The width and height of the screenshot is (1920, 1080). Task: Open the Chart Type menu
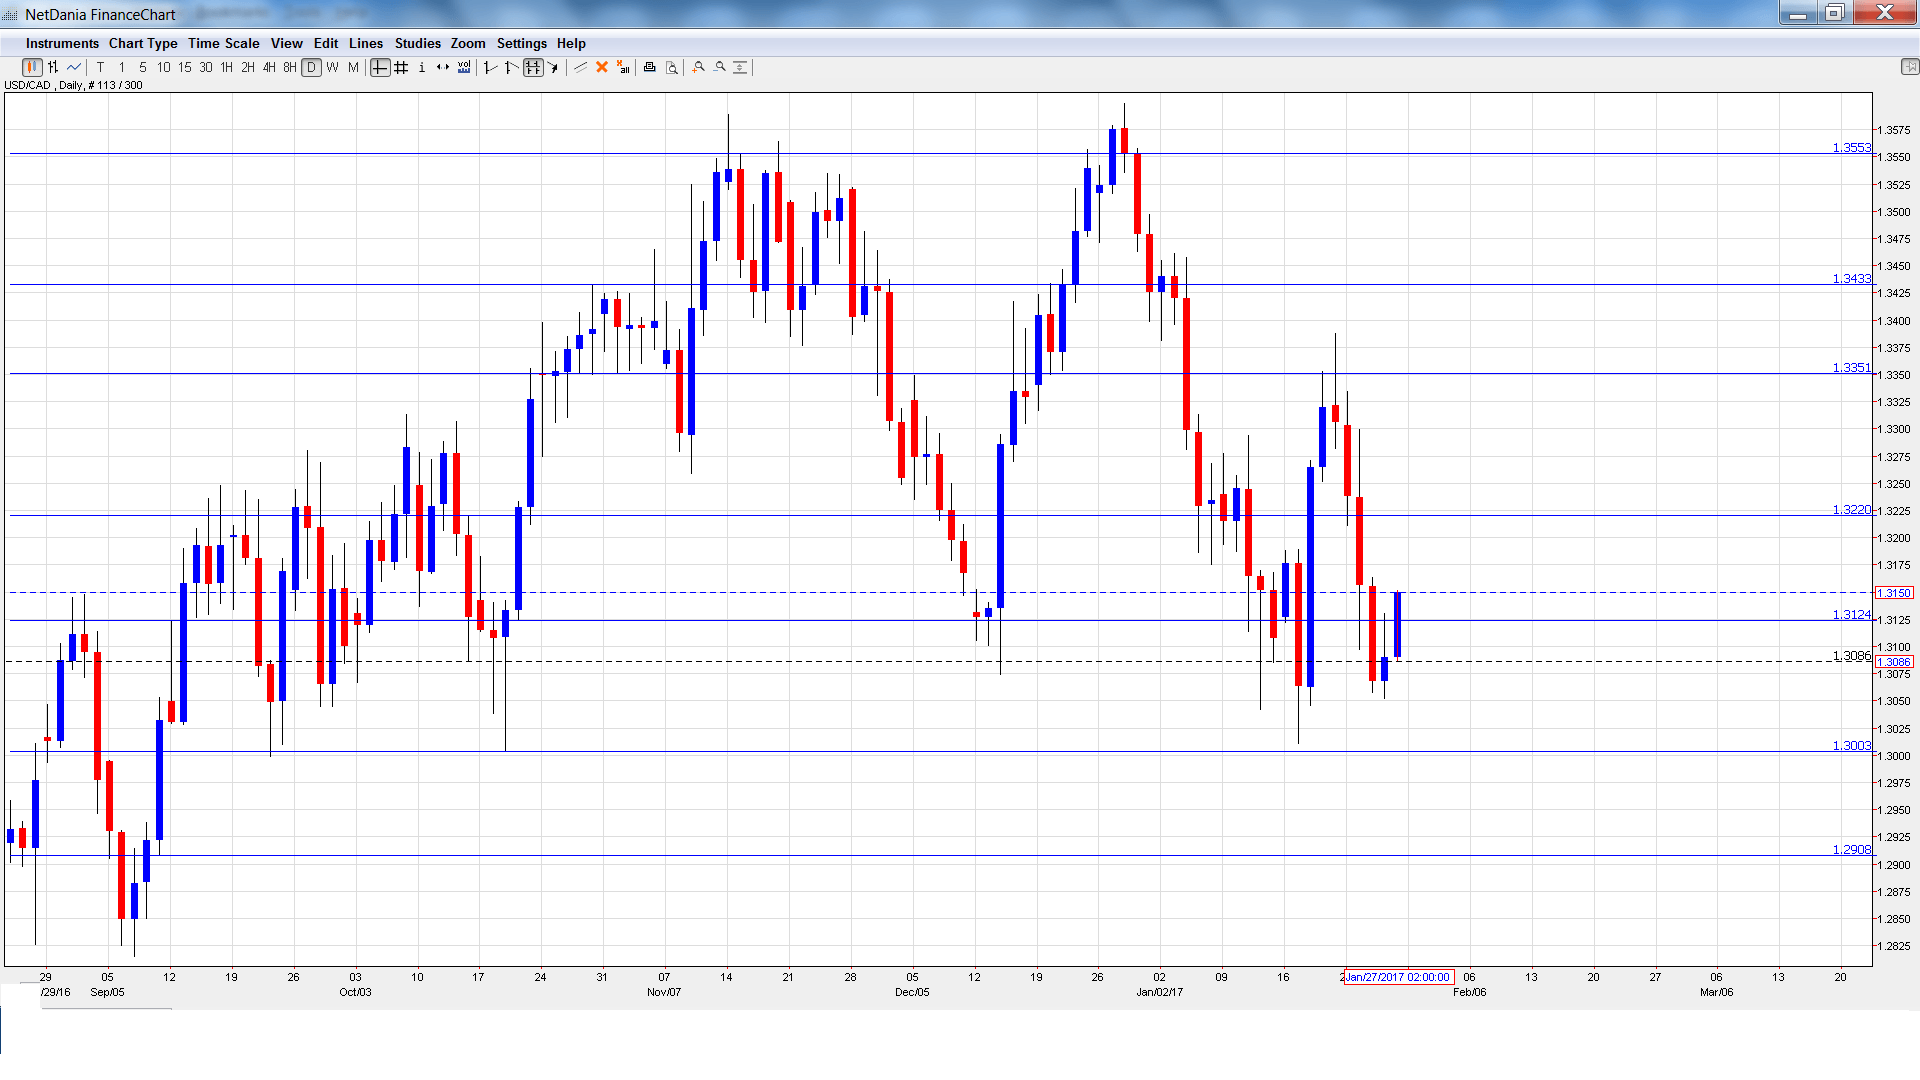click(x=143, y=43)
